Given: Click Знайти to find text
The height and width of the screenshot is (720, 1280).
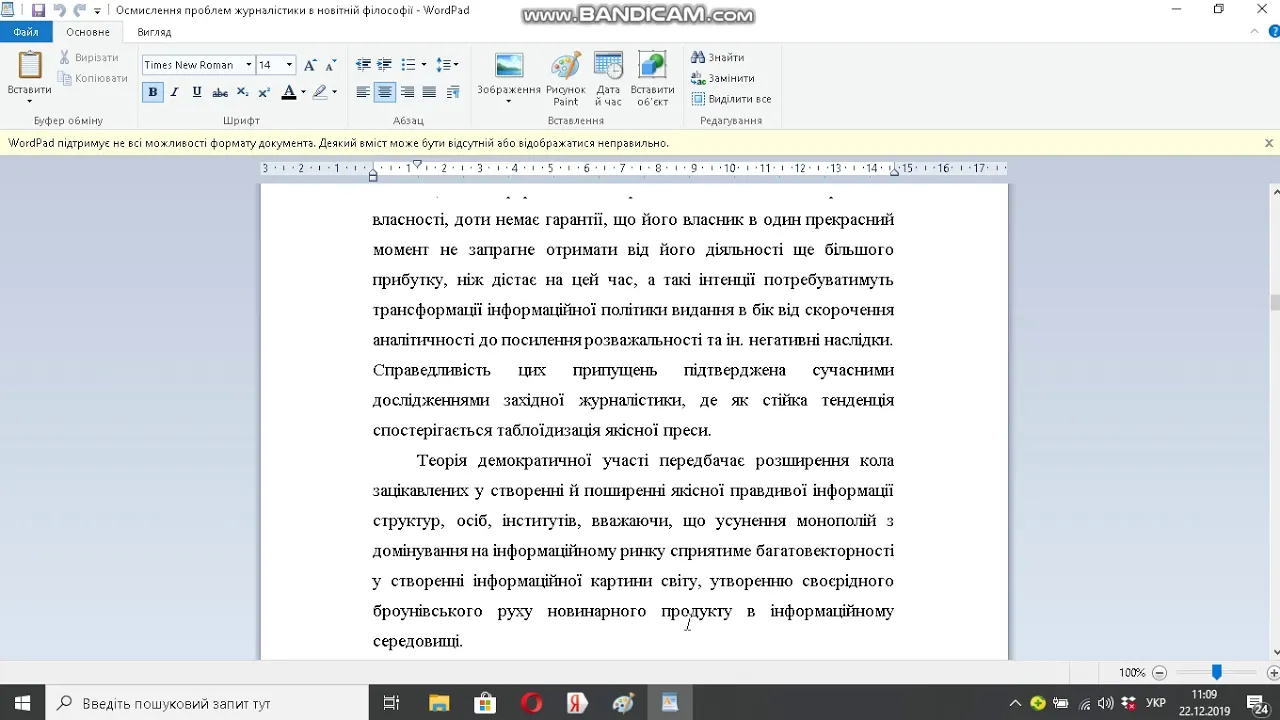Looking at the screenshot, I should (x=718, y=57).
